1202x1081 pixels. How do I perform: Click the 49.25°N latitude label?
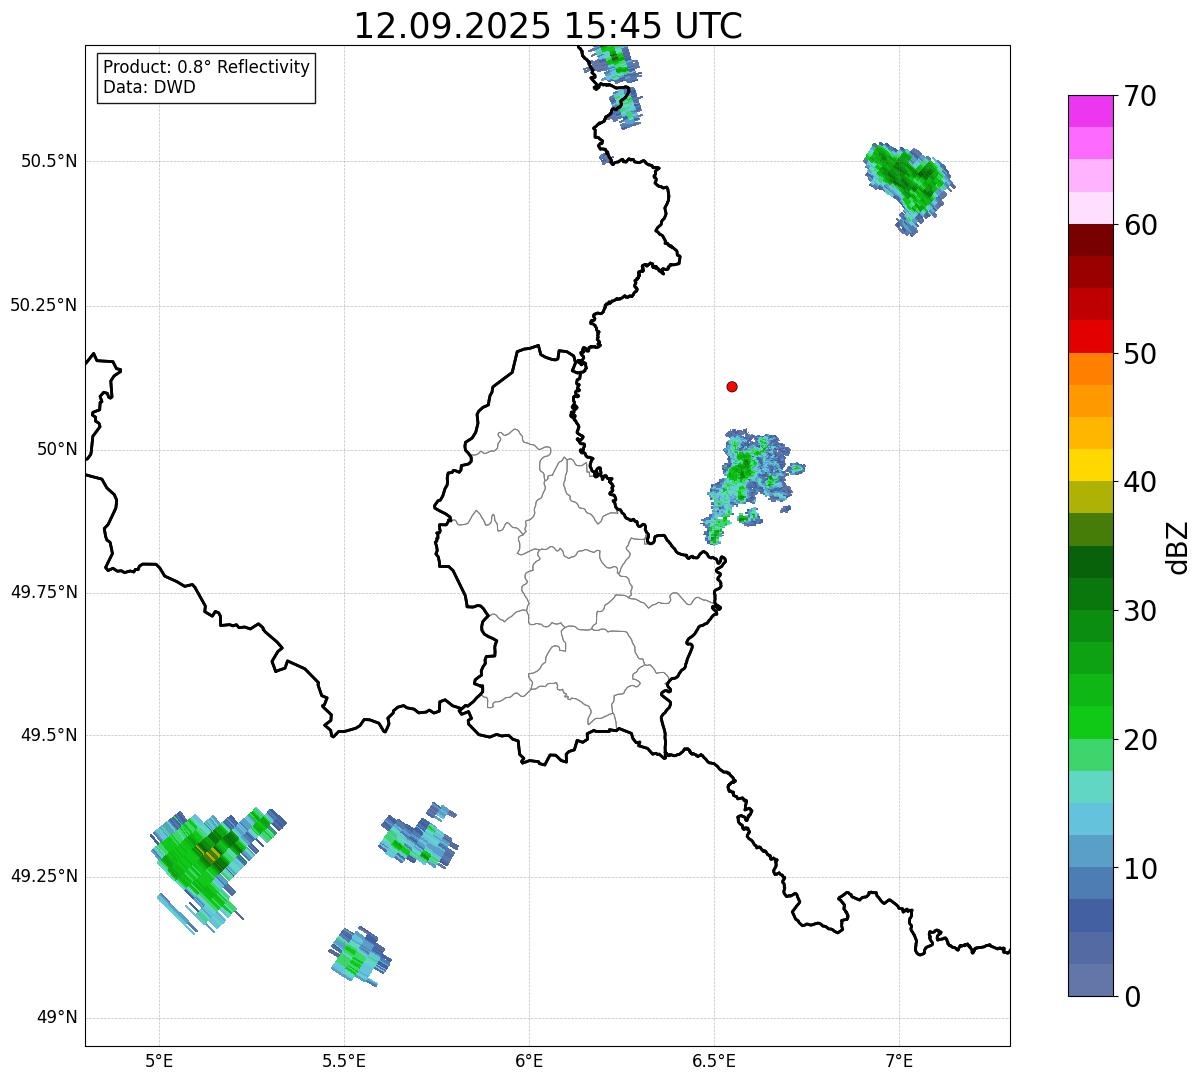click(43, 876)
